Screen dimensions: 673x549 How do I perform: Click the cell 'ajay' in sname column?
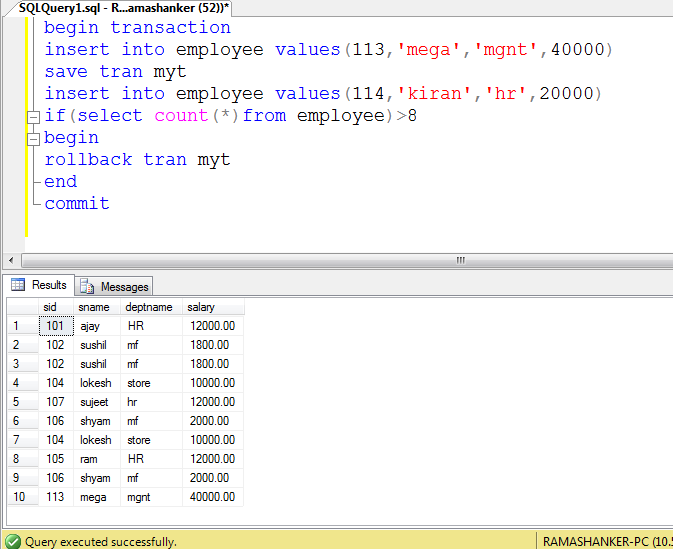tap(97, 326)
